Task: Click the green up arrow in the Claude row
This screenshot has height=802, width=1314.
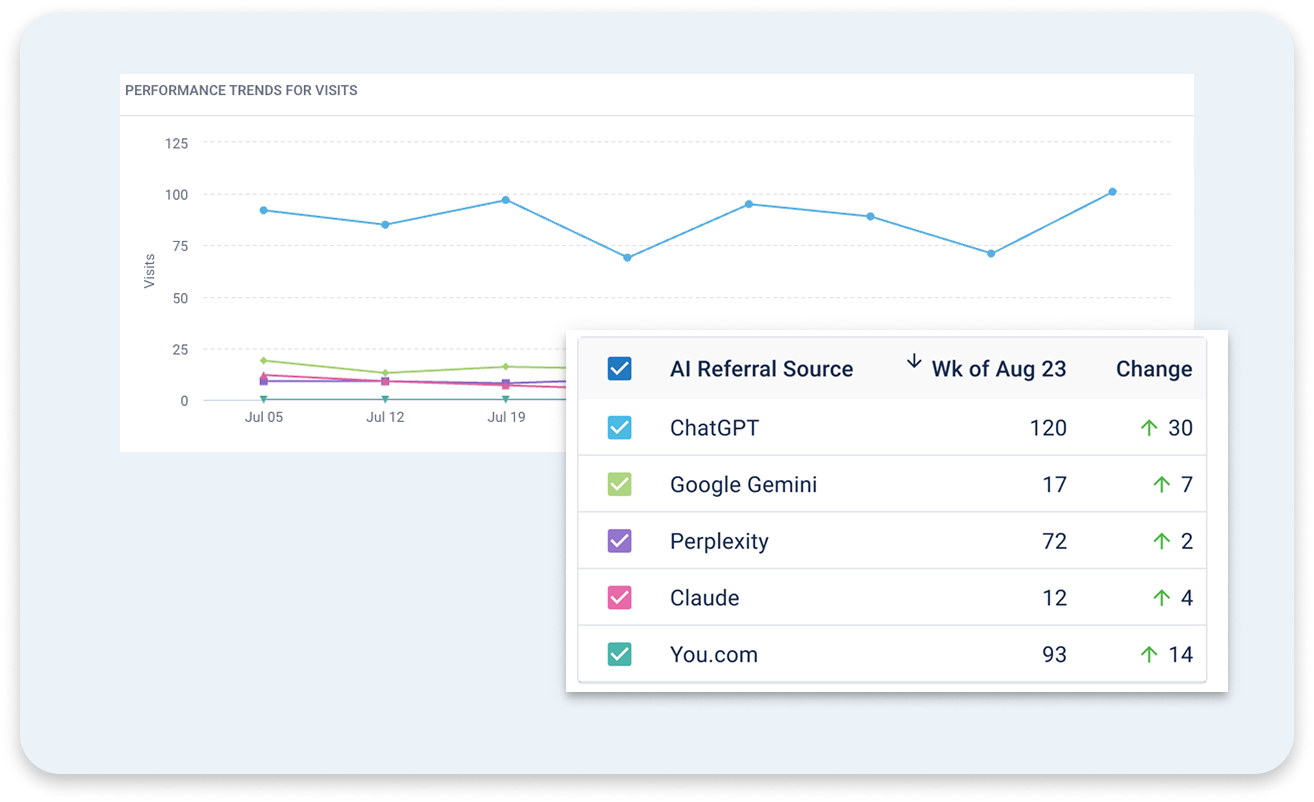Action: point(1161,598)
